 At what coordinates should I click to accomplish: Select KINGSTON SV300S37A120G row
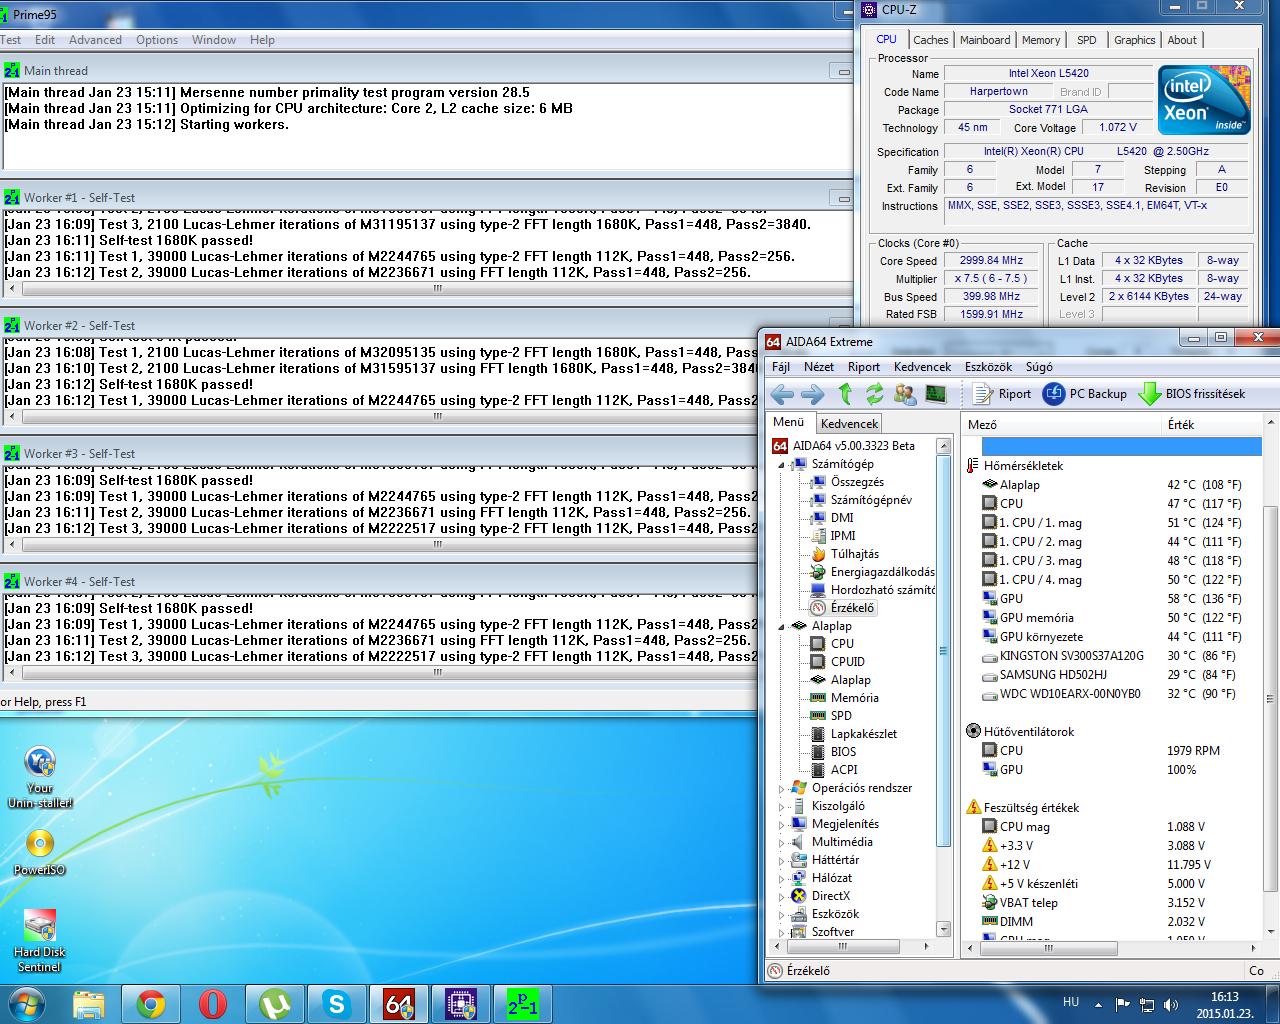(1113, 656)
